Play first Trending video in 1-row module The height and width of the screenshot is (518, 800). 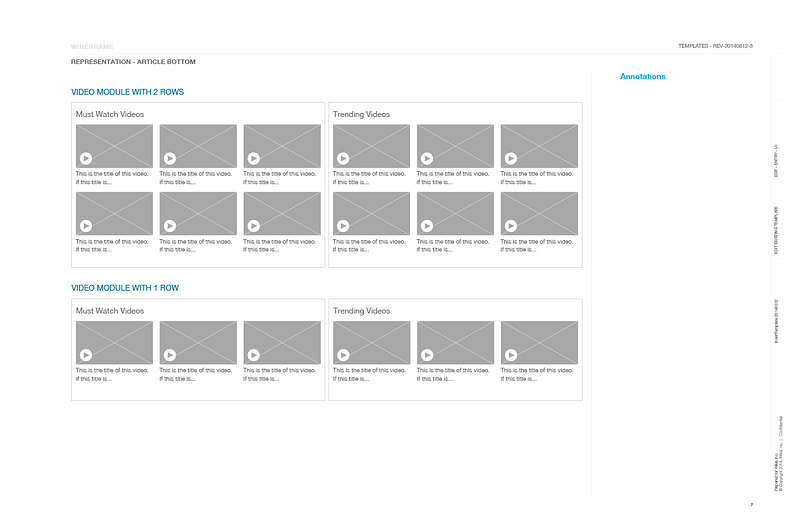tap(343, 355)
